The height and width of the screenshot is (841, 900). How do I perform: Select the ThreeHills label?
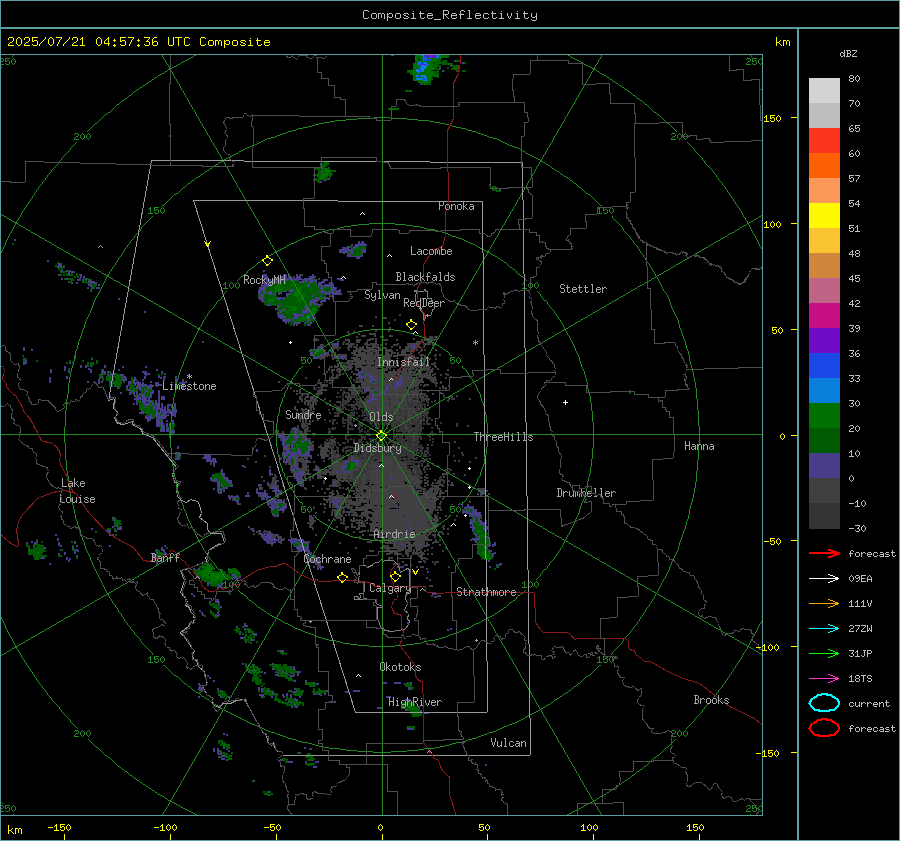tap(503, 437)
